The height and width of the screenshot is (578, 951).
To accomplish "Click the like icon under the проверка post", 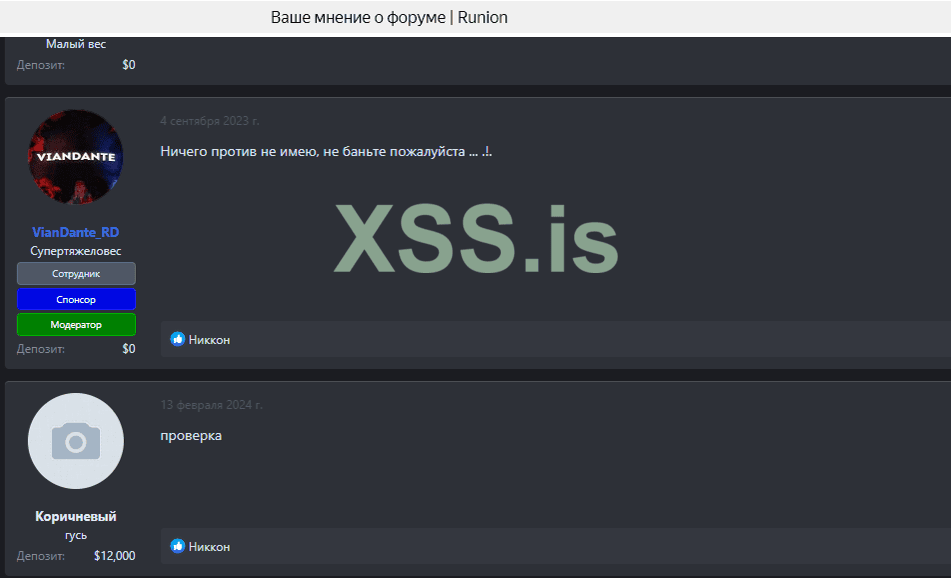I will [178, 546].
